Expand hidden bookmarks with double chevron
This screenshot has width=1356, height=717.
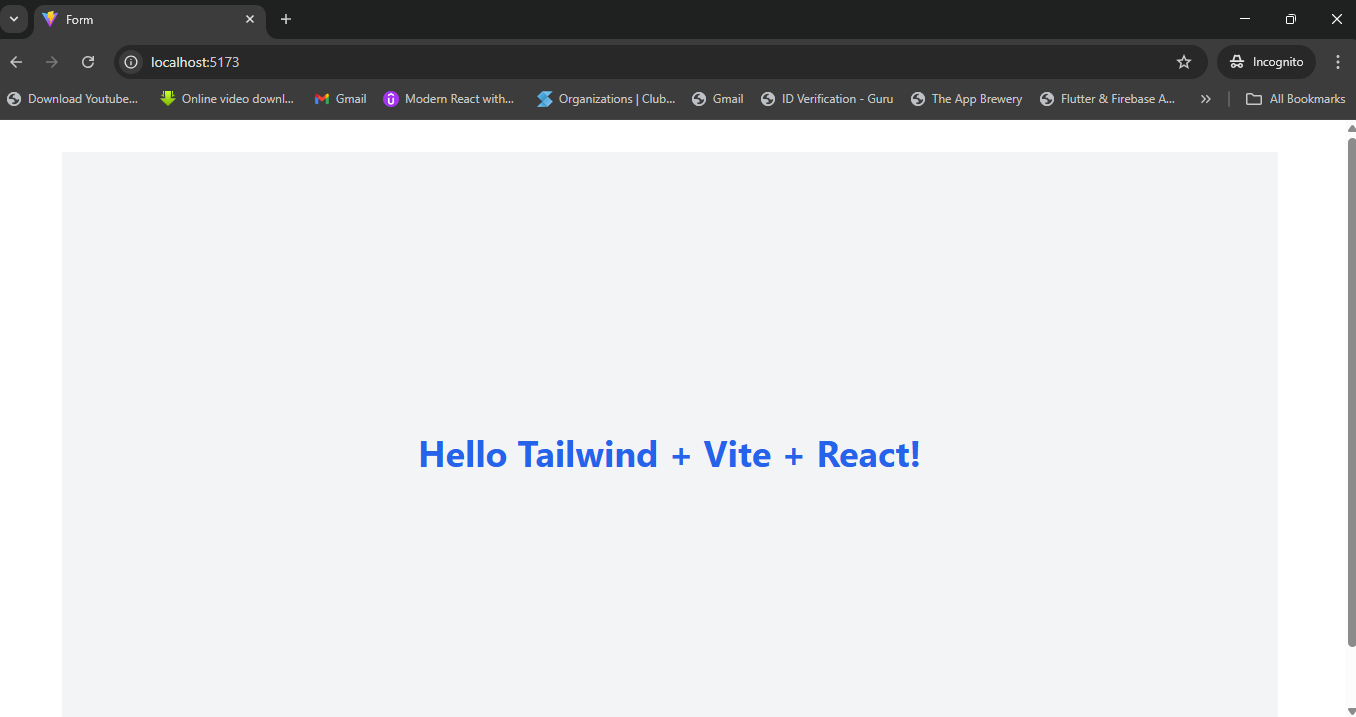coord(1206,99)
